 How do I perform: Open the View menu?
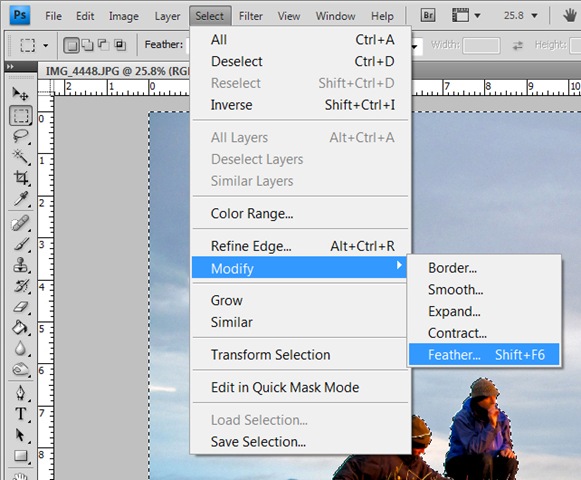(x=289, y=16)
